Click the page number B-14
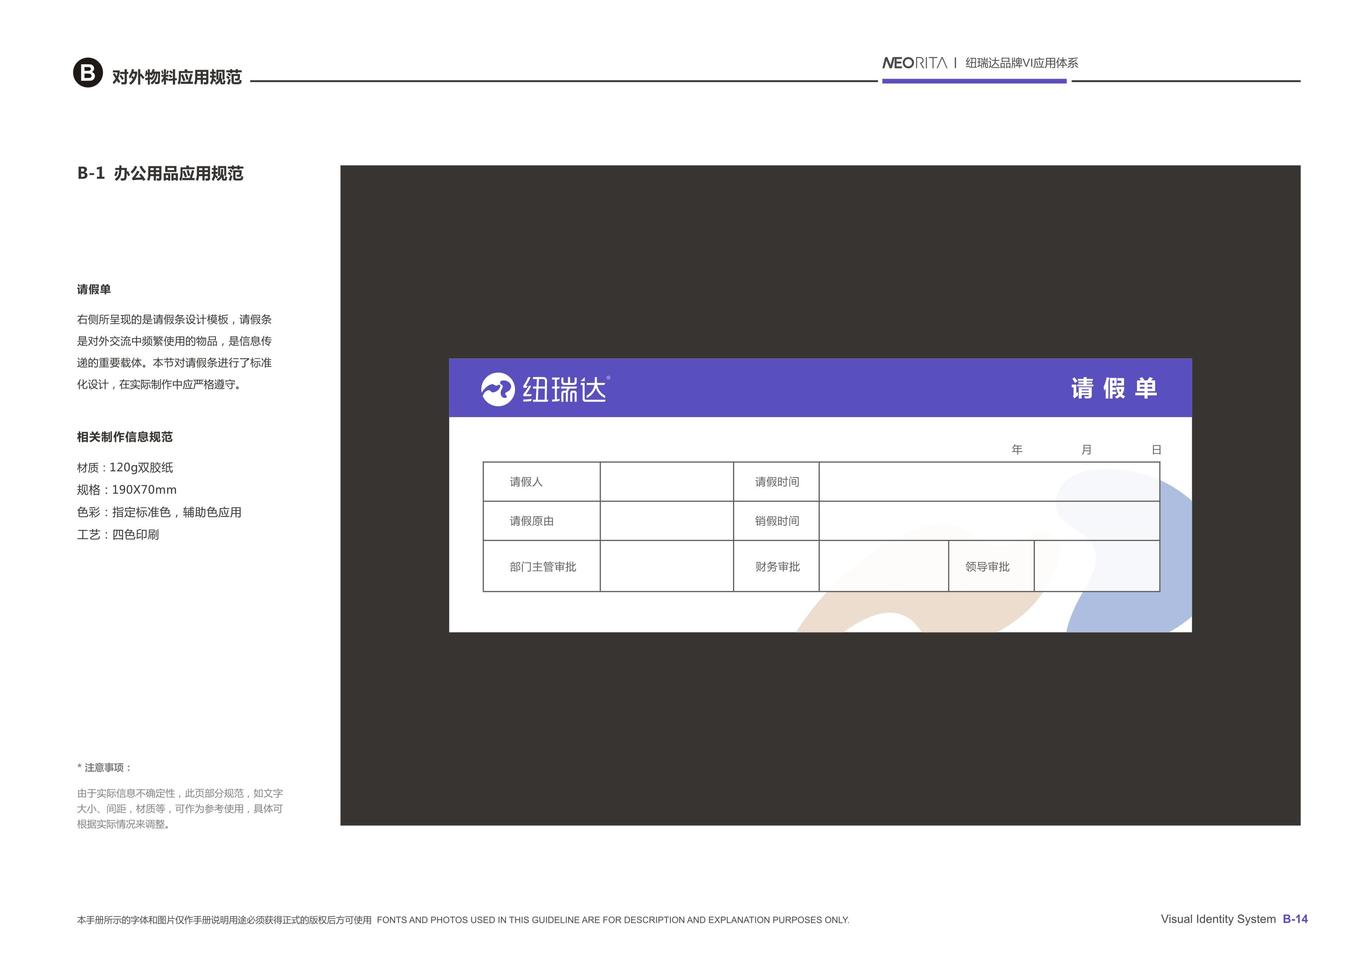This screenshot has height=966, width=1366. 1295,919
